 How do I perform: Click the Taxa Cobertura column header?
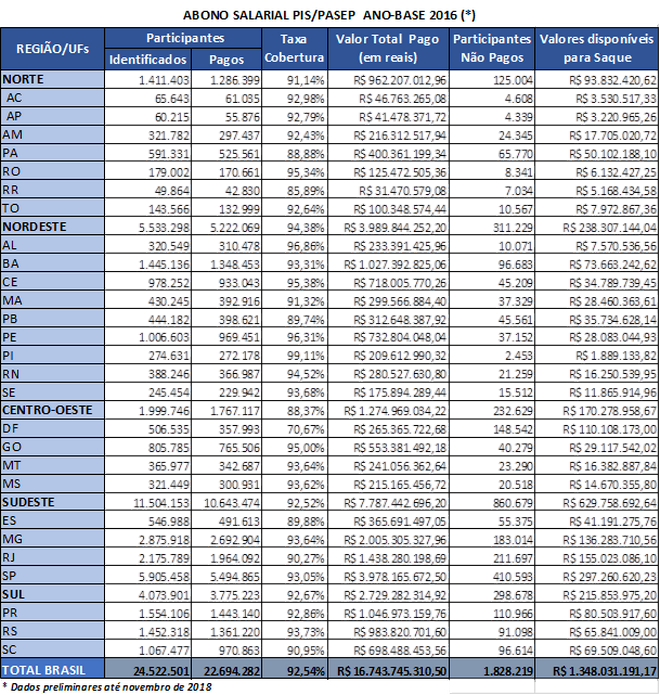[x=294, y=48]
